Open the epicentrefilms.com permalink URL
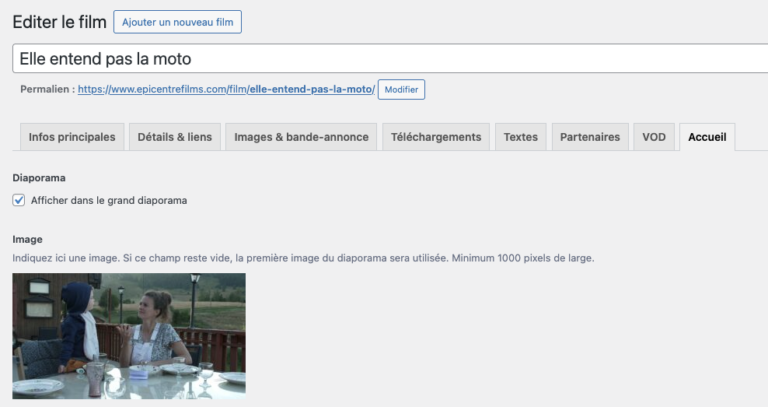Viewport: 768px width, 407px height. (226, 90)
